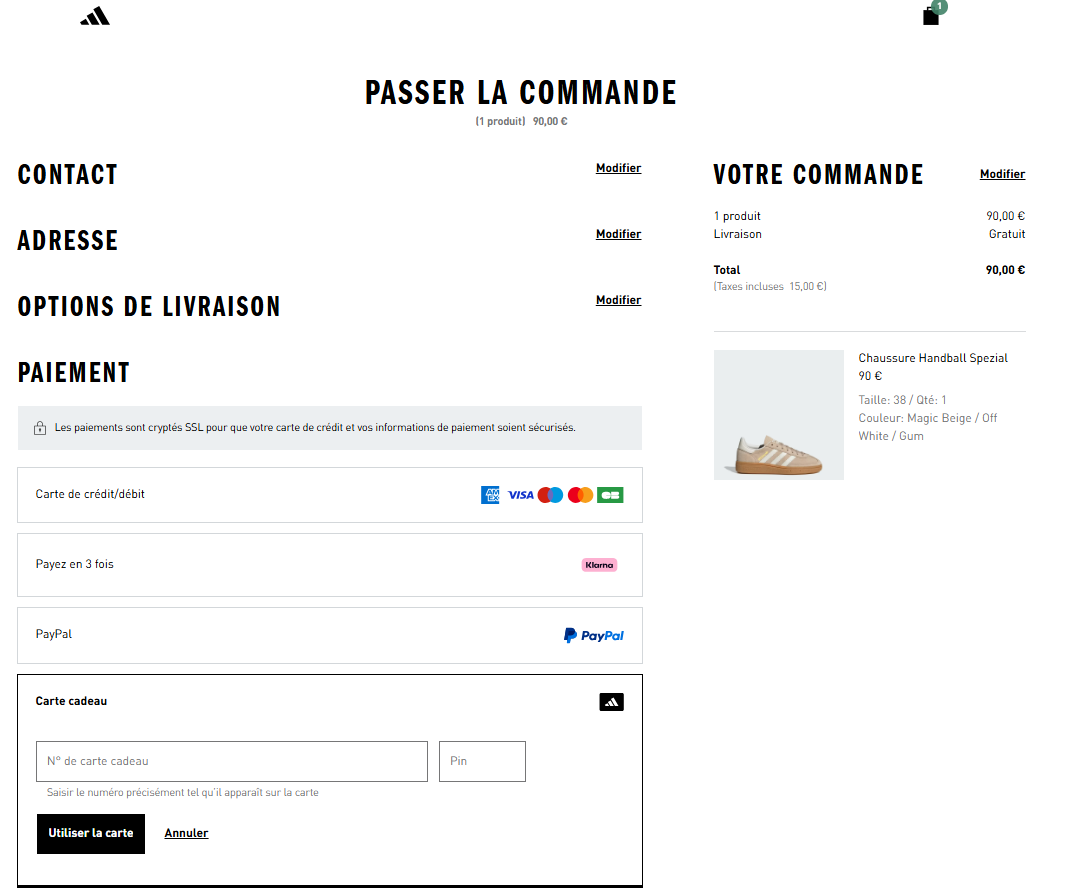This screenshot has width=1068, height=895.
Task: Click Modifier for Options de livraison
Action: [618, 300]
